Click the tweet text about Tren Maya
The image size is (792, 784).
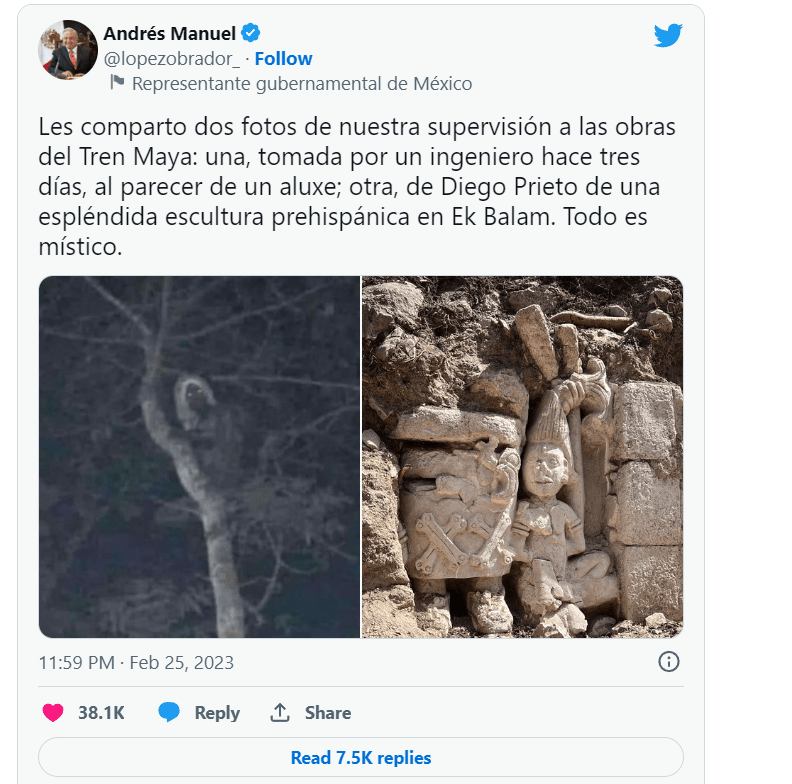[x=357, y=186]
